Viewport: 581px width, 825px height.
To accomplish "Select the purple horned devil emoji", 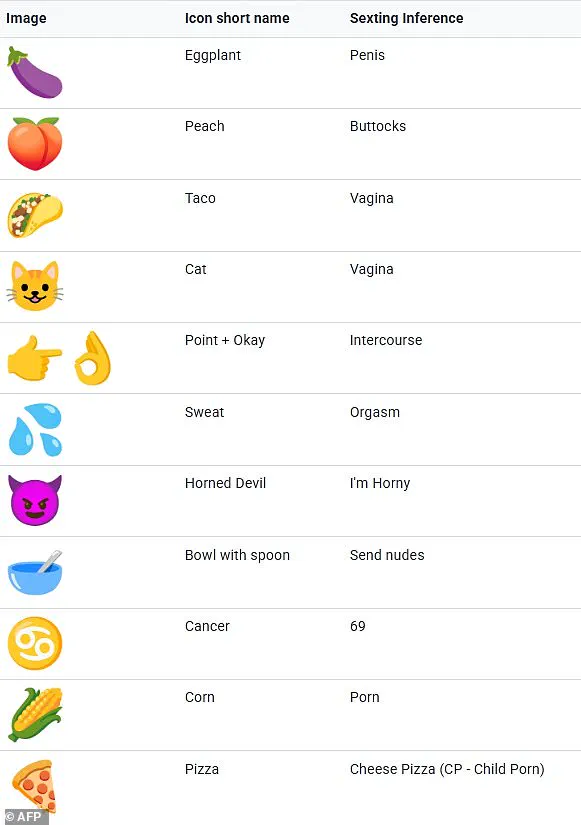I will 35,500.
